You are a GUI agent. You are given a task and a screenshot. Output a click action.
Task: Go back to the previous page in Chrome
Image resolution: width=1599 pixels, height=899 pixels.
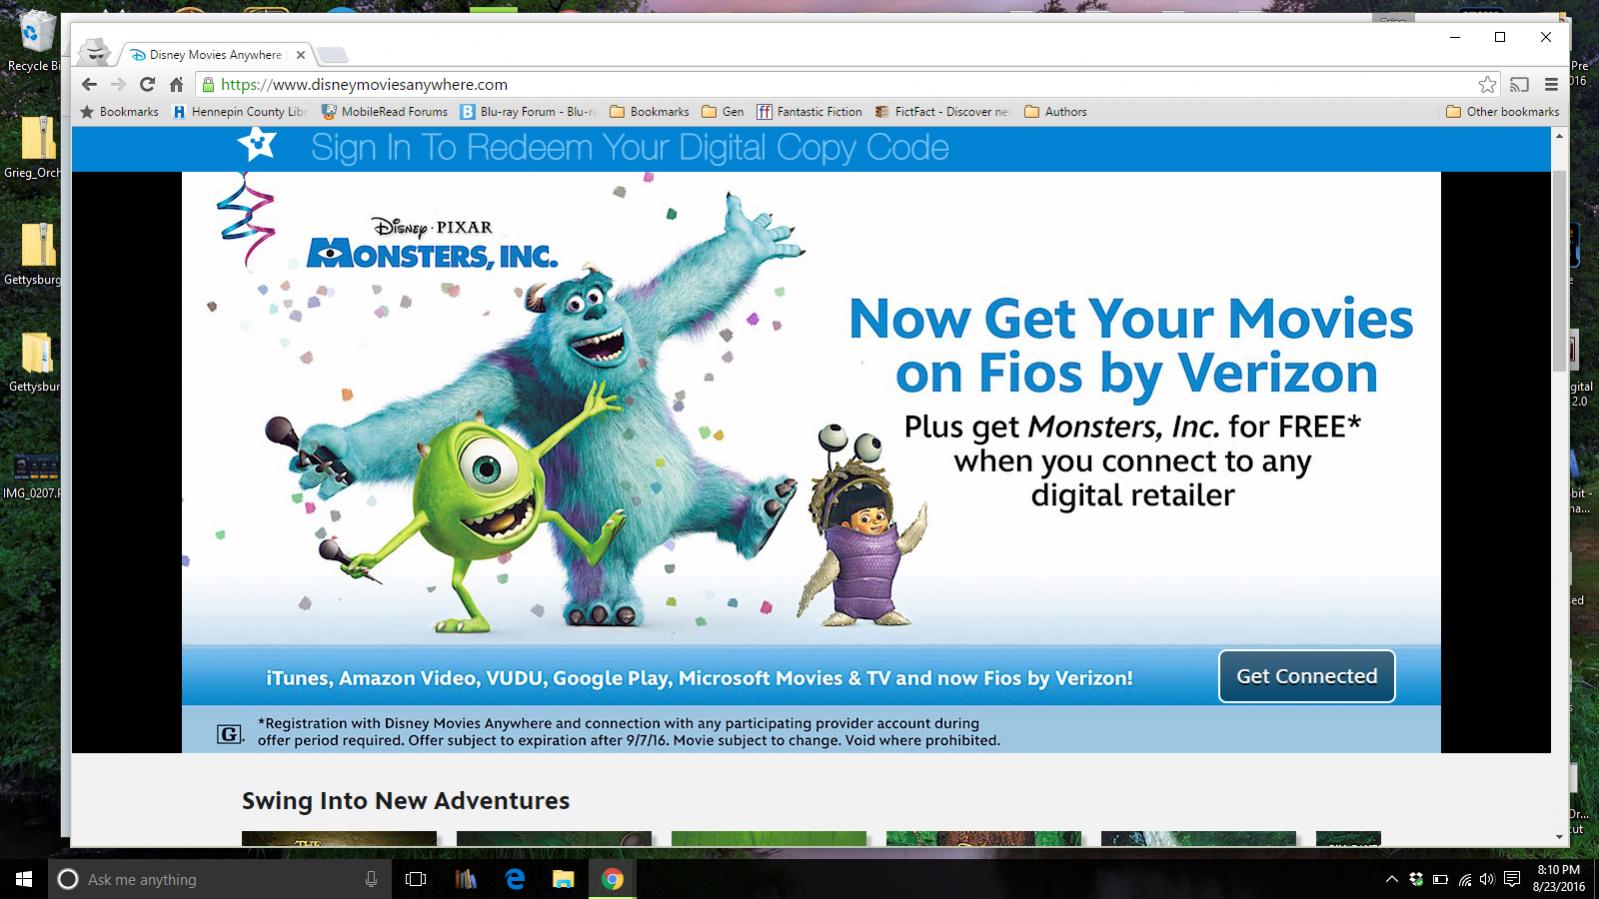[89, 85]
